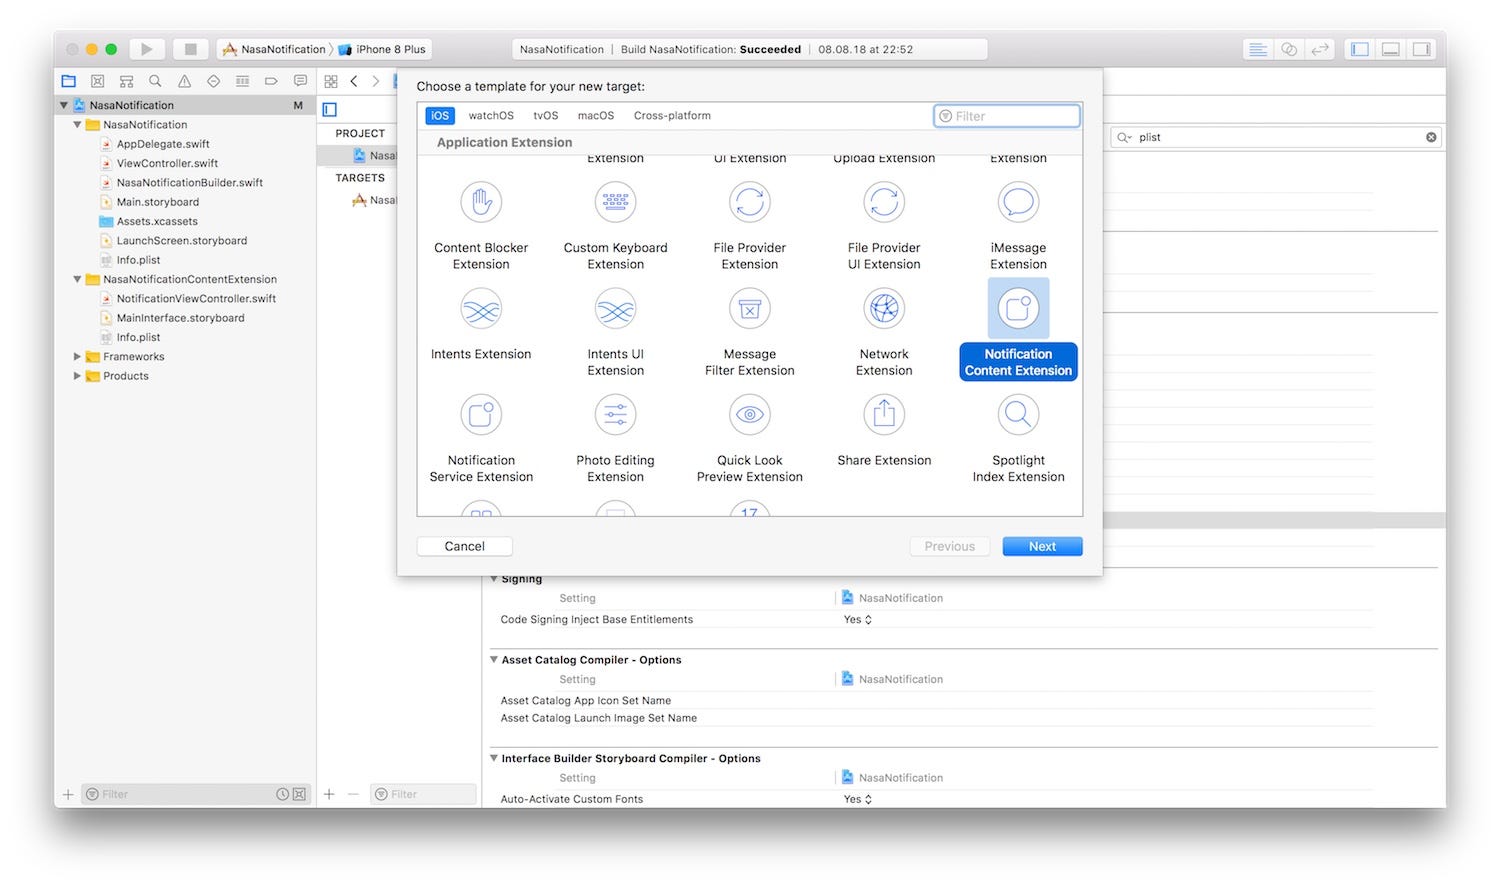Screen dimensions: 1500x885
Task: Pick the Custom Keyboard Extension icon
Action: coord(615,203)
